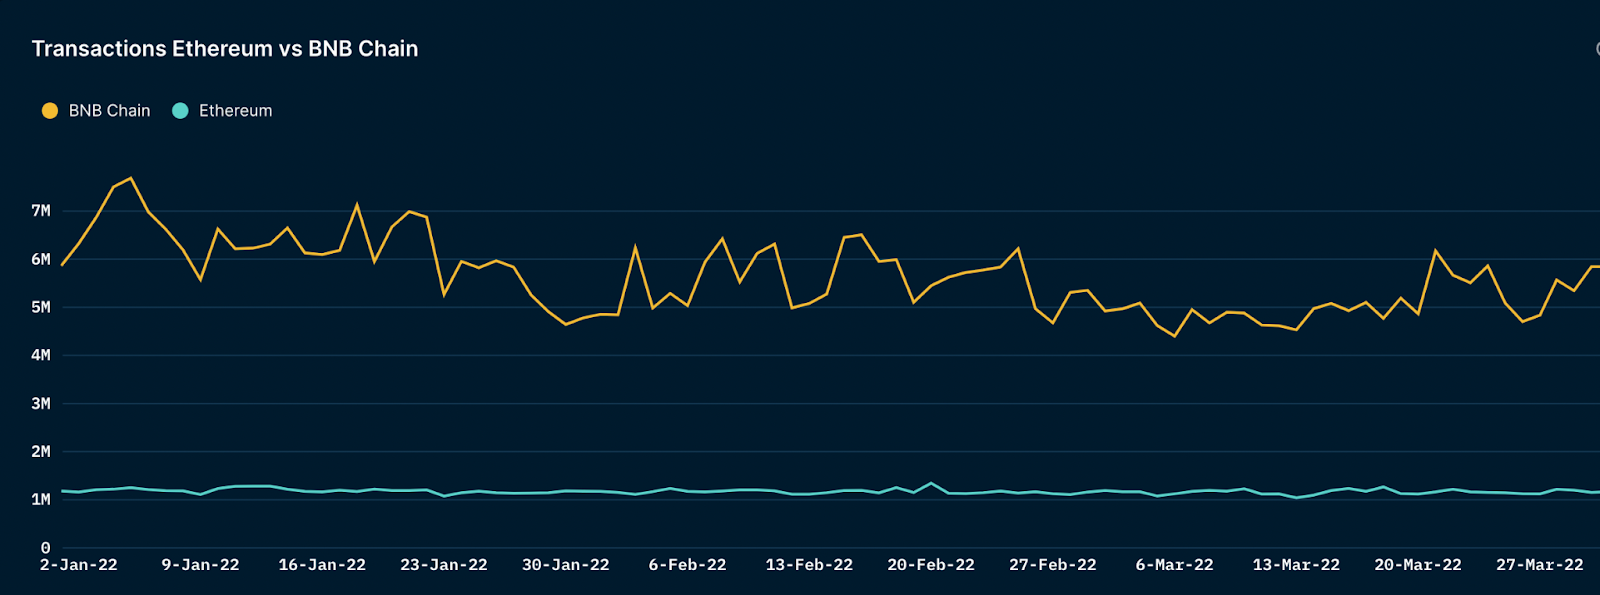
Task: Select the 23-Jan-22 date label
Action: point(444,565)
